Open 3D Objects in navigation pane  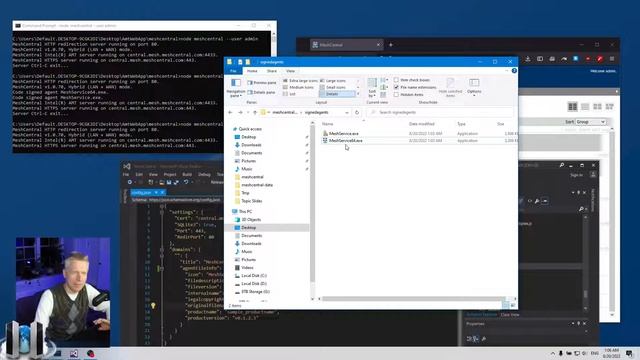click(x=251, y=220)
